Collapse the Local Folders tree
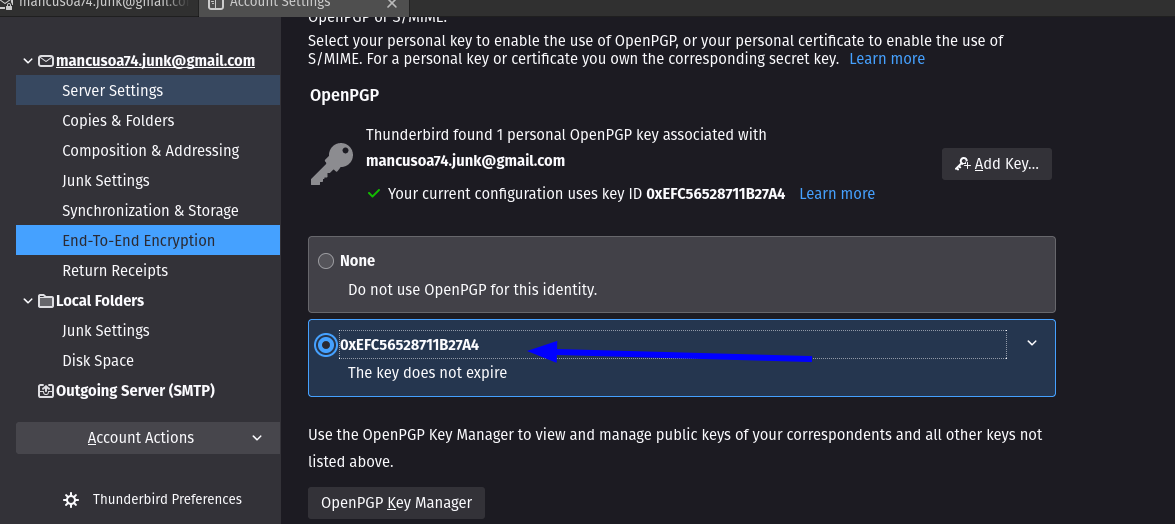1175x524 pixels. pyautogui.click(x=28, y=301)
